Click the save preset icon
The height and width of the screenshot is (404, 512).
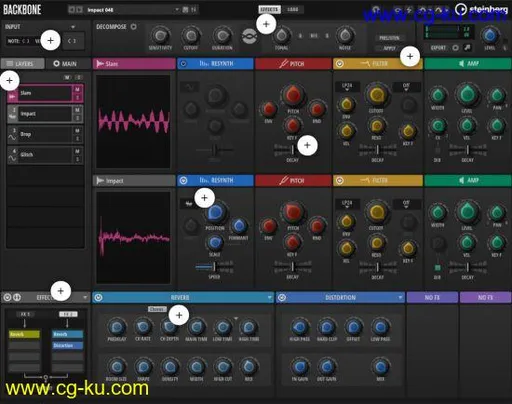pos(185,10)
